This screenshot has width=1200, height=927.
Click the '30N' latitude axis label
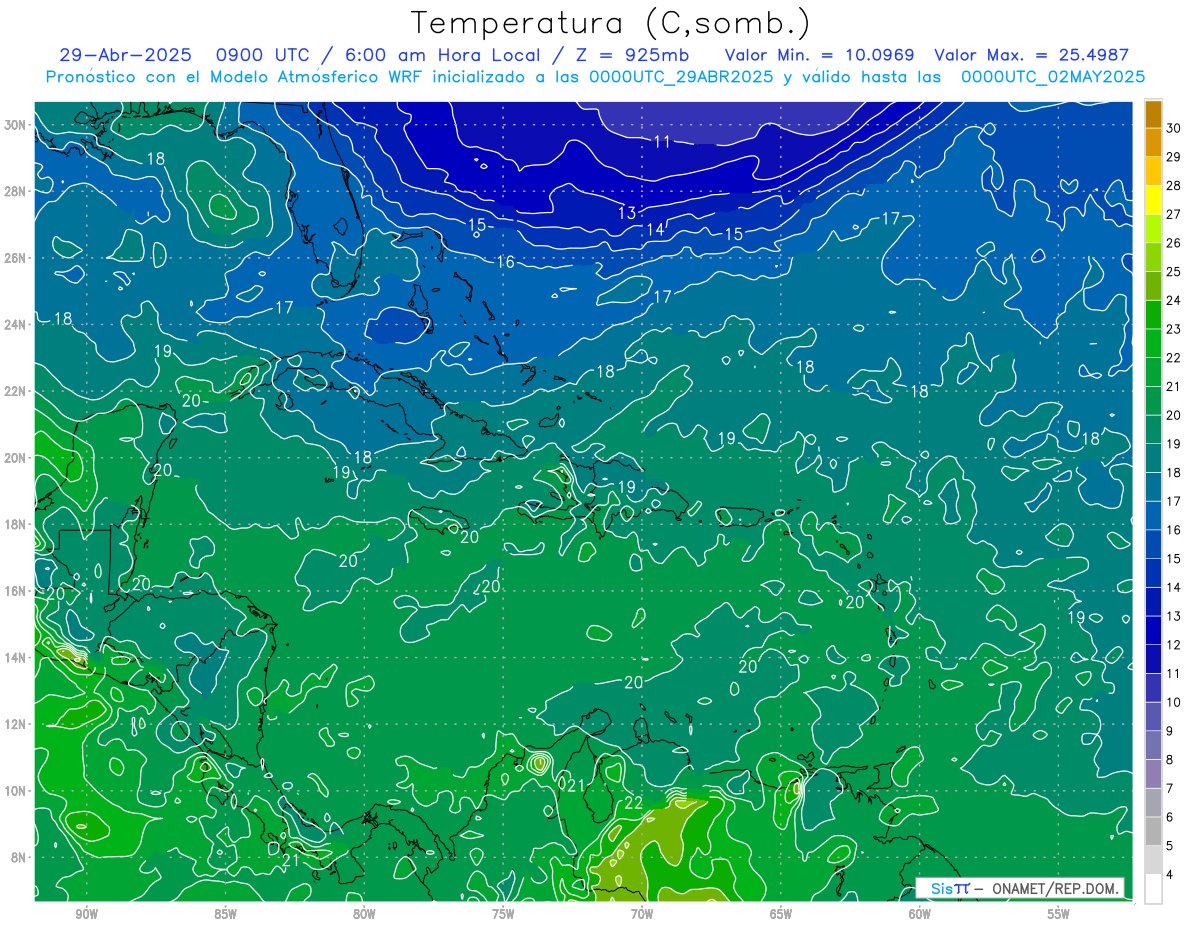(16, 125)
